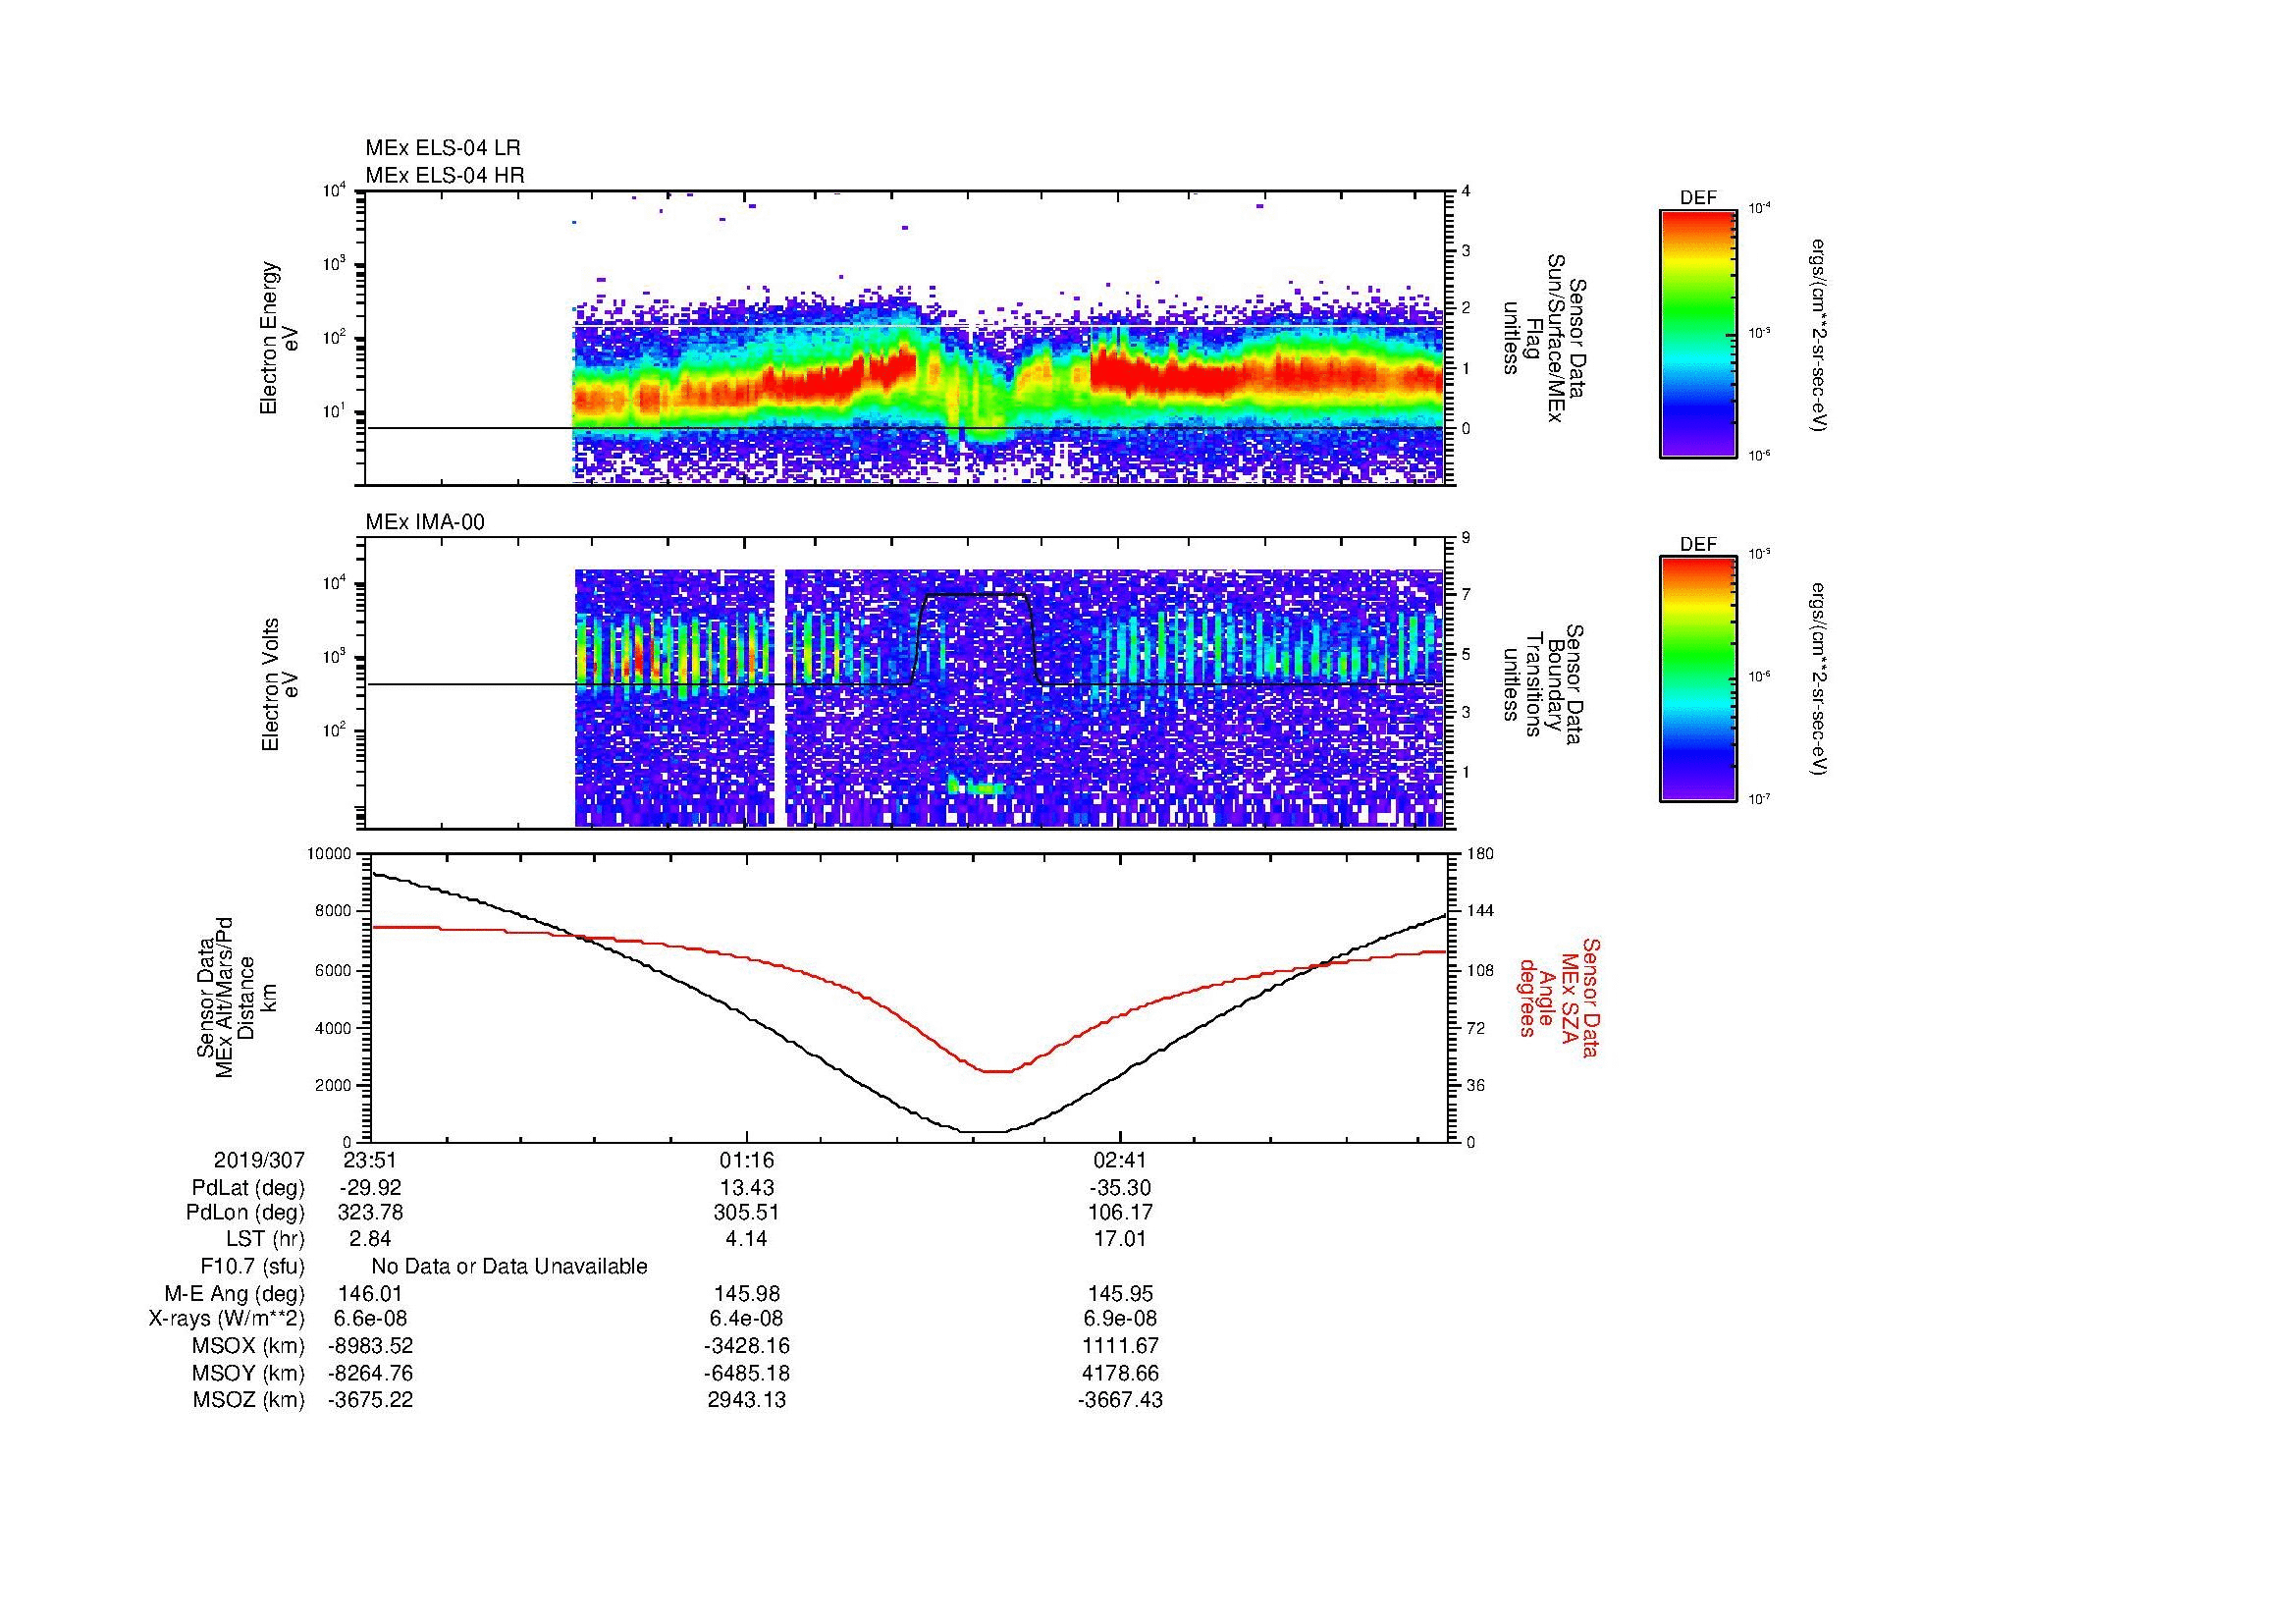Click the 'Electron Energy eV' axis label
This screenshot has width=2296, height=1623.
click(x=279, y=338)
